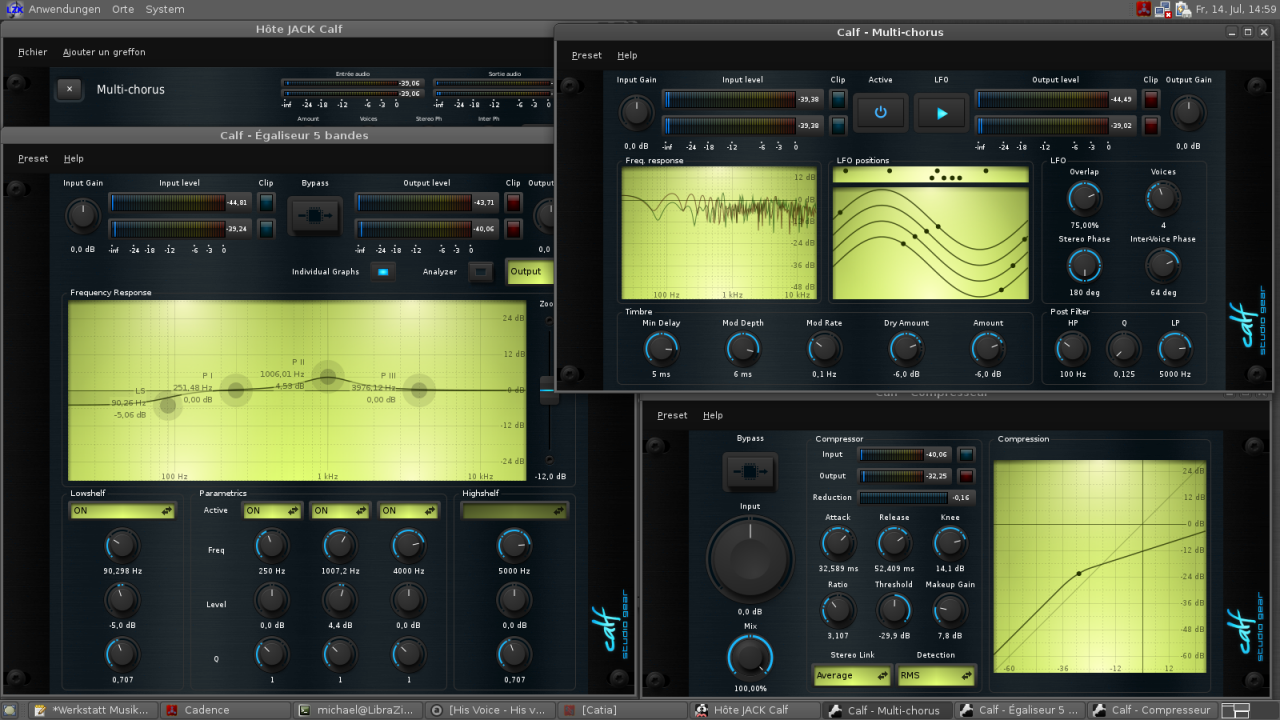Toggle the Analyzer button in equalizer

coord(481,271)
